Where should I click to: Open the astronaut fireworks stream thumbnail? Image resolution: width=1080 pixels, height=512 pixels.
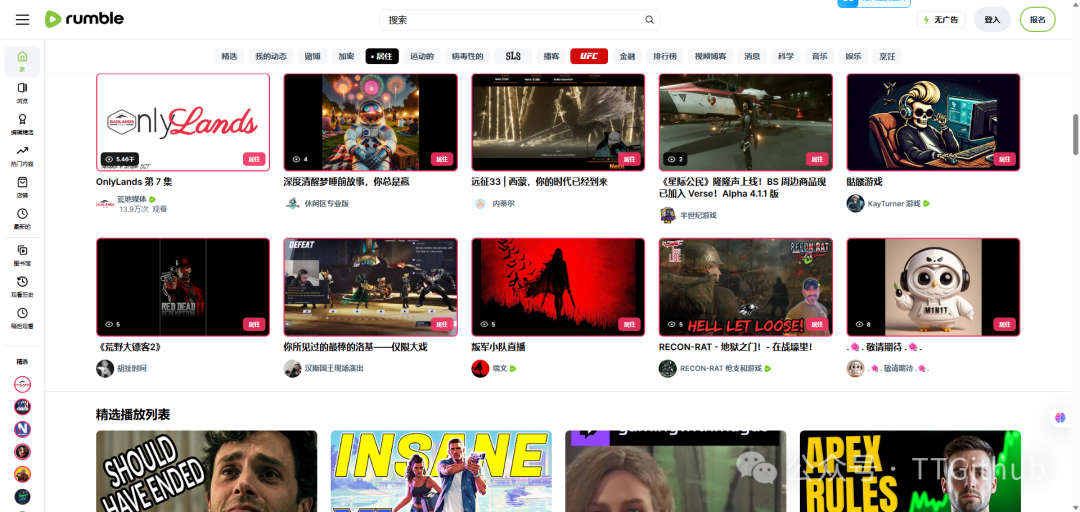(371, 122)
